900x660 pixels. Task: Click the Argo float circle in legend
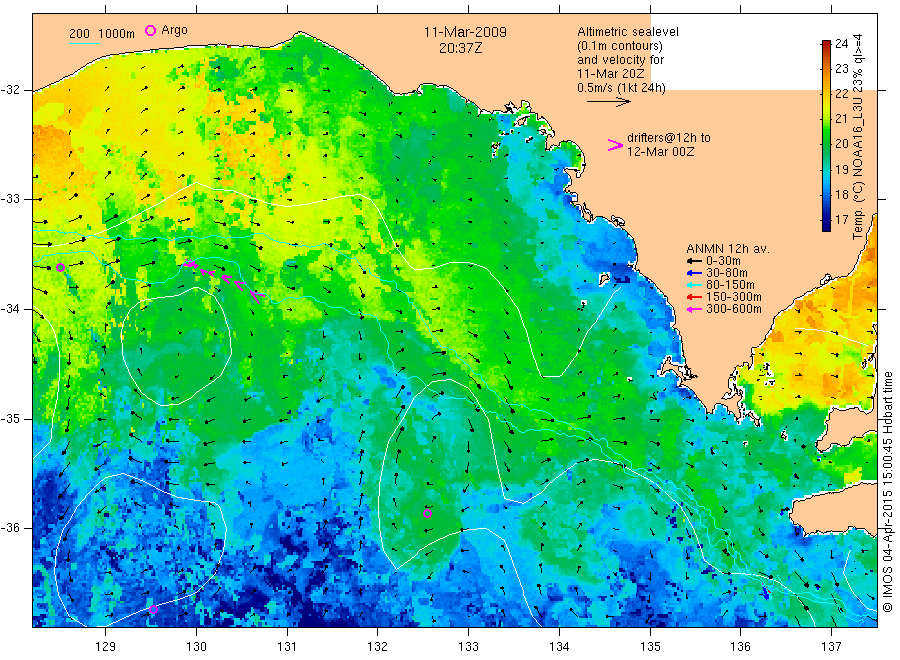pyautogui.click(x=150, y=30)
